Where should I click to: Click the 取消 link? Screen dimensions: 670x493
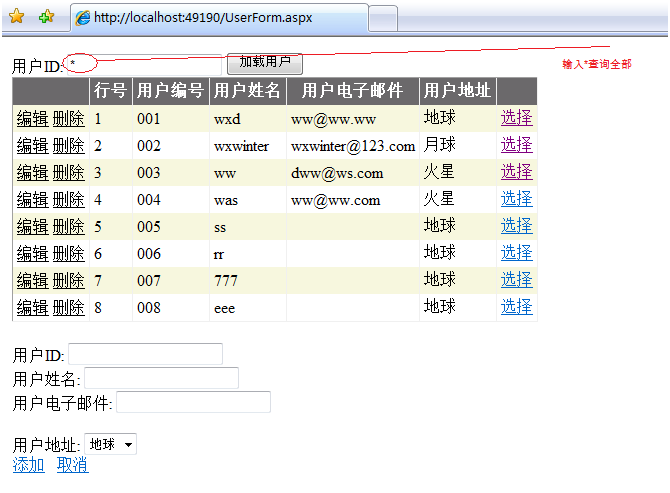(73, 465)
